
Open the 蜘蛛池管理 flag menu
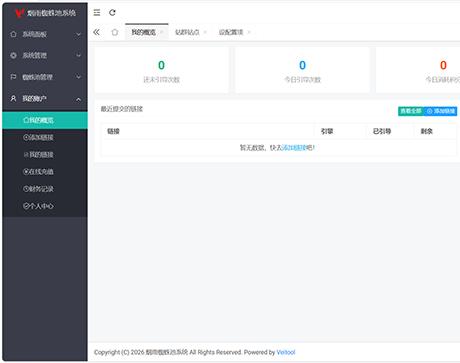click(45, 77)
